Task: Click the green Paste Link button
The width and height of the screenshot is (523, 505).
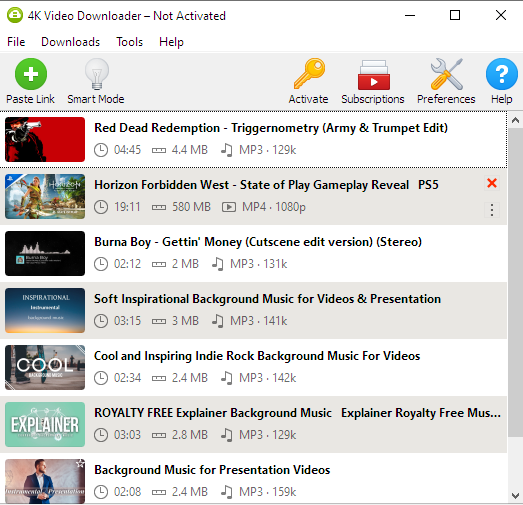Action: 30,81
